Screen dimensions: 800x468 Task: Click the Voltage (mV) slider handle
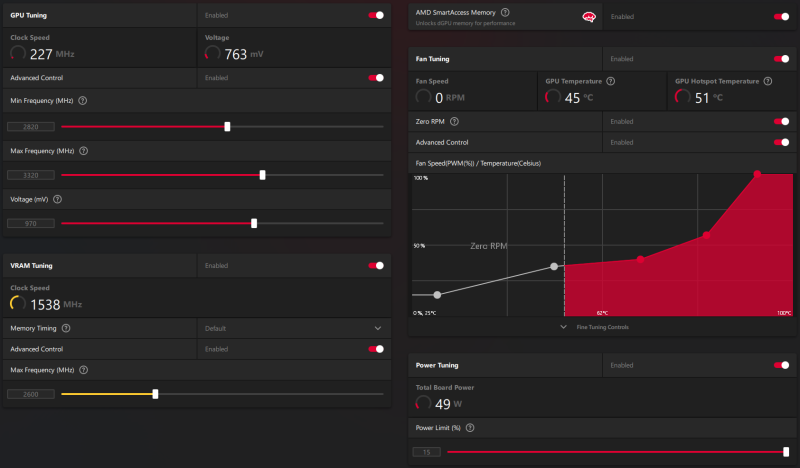pyautogui.click(x=254, y=224)
